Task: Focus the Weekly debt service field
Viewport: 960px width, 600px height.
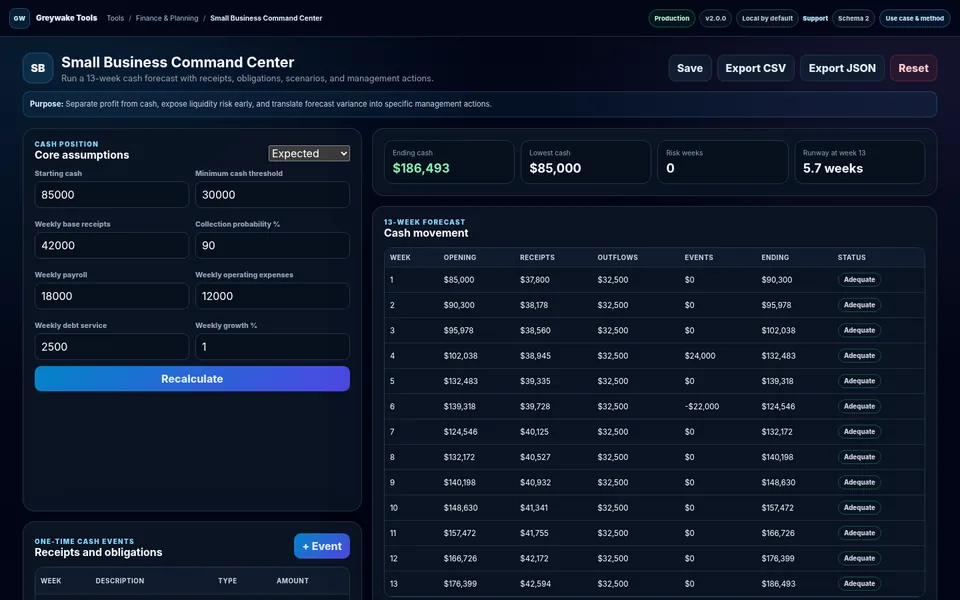Action: point(112,347)
